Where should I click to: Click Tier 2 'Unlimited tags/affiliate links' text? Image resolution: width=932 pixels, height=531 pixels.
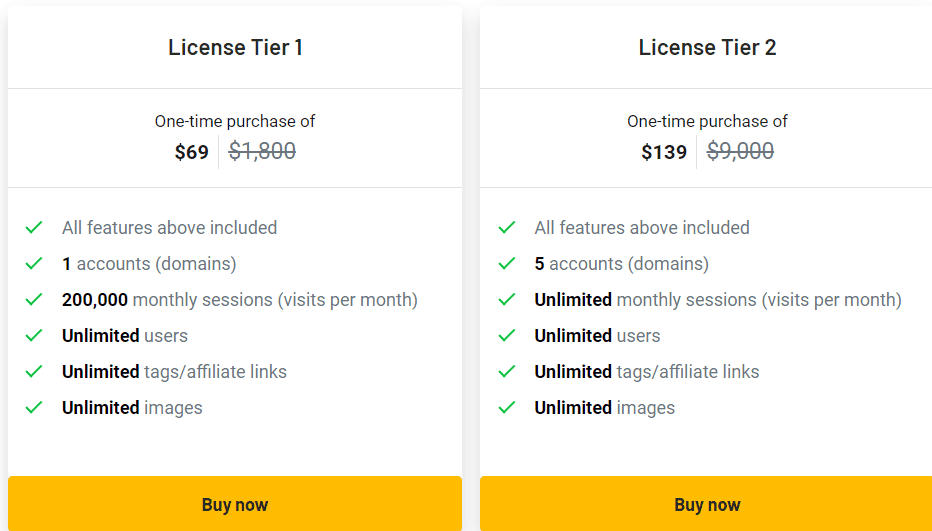647,372
